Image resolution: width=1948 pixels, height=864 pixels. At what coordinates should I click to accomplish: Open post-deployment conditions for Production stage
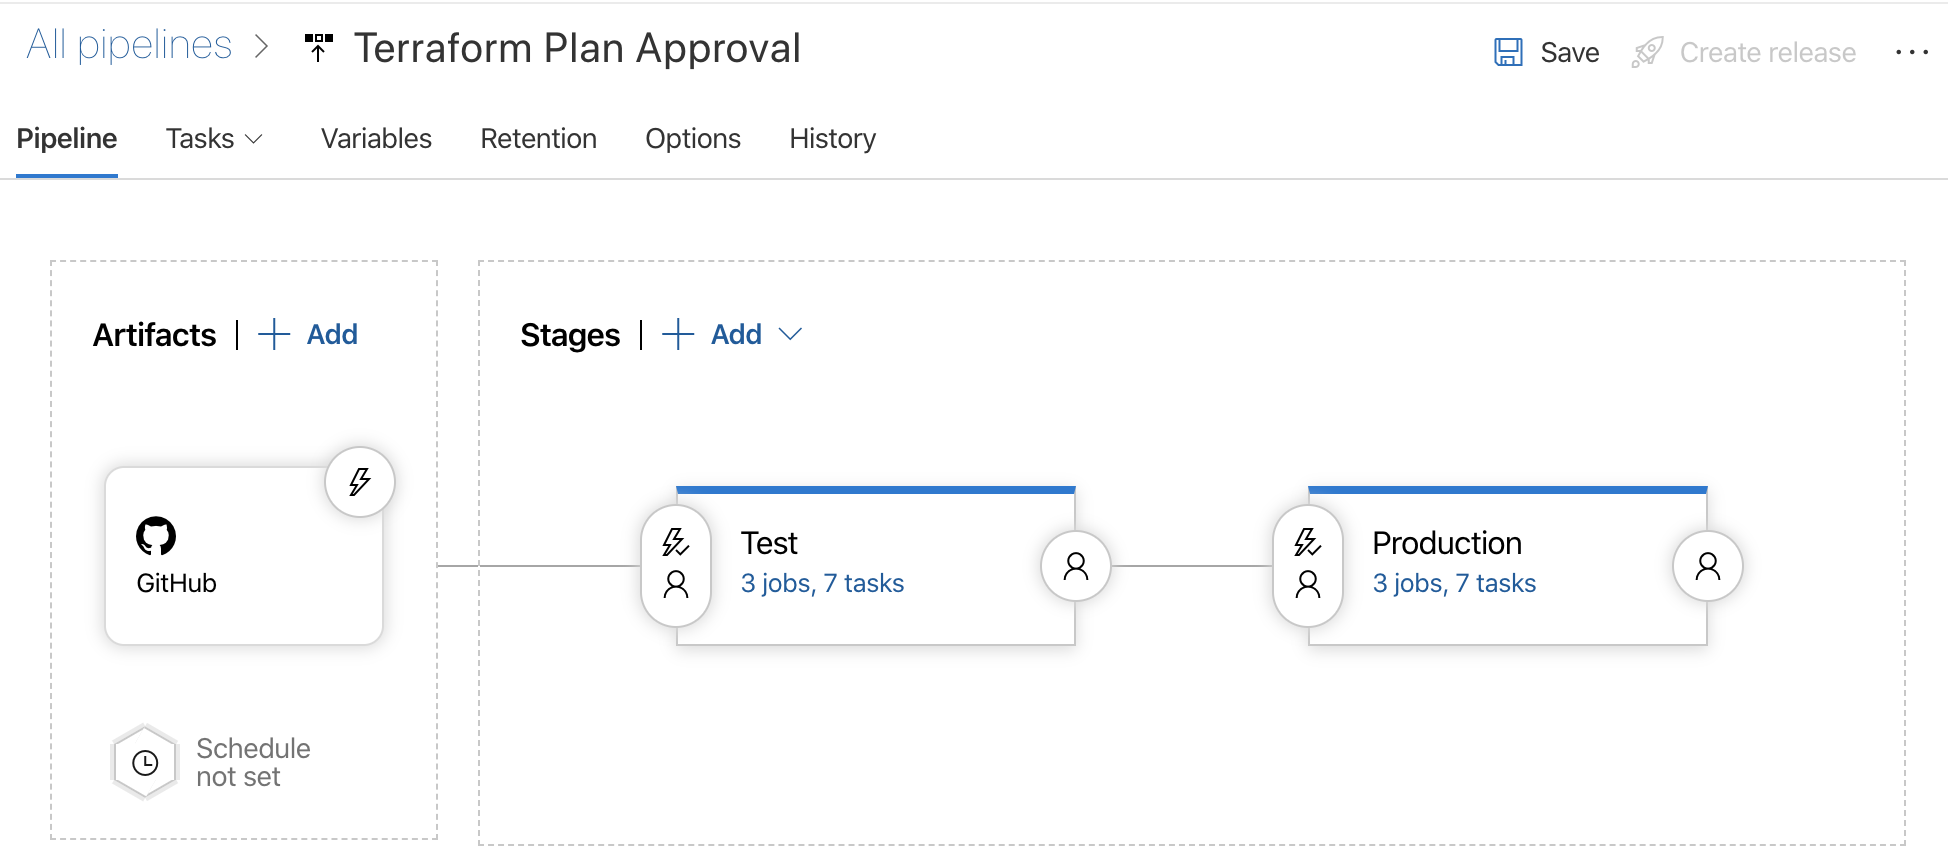(x=1708, y=566)
